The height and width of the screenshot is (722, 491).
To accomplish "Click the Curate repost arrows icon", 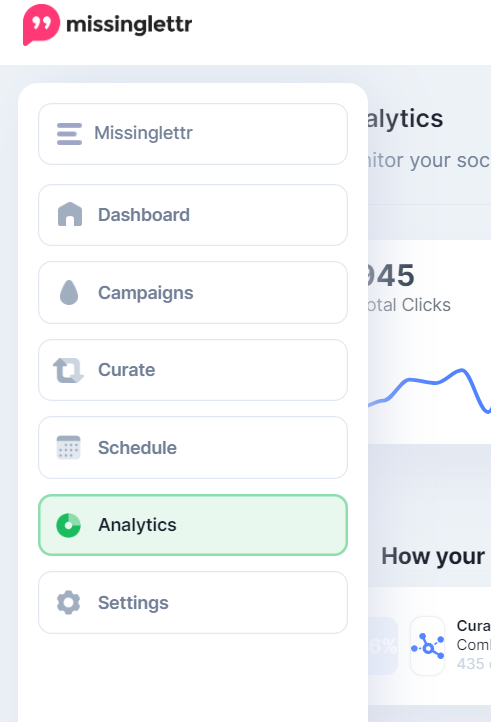I will [69, 370].
